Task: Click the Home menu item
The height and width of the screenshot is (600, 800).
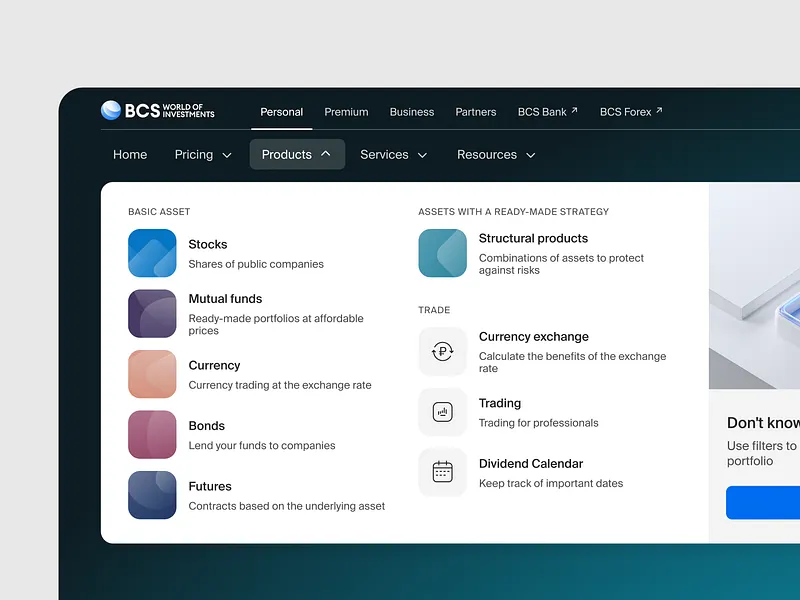Action: click(x=130, y=154)
